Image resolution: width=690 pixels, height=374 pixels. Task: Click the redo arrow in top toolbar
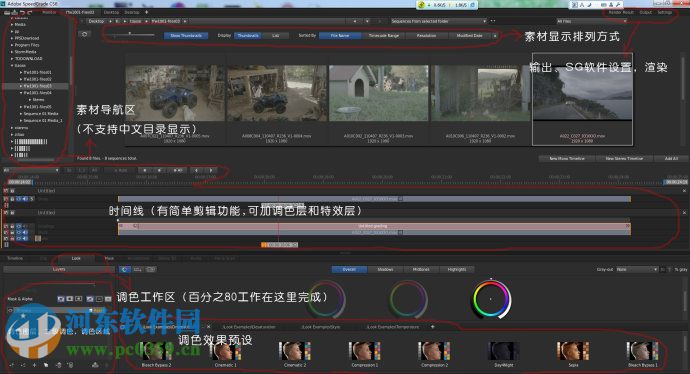(x=29, y=13)
